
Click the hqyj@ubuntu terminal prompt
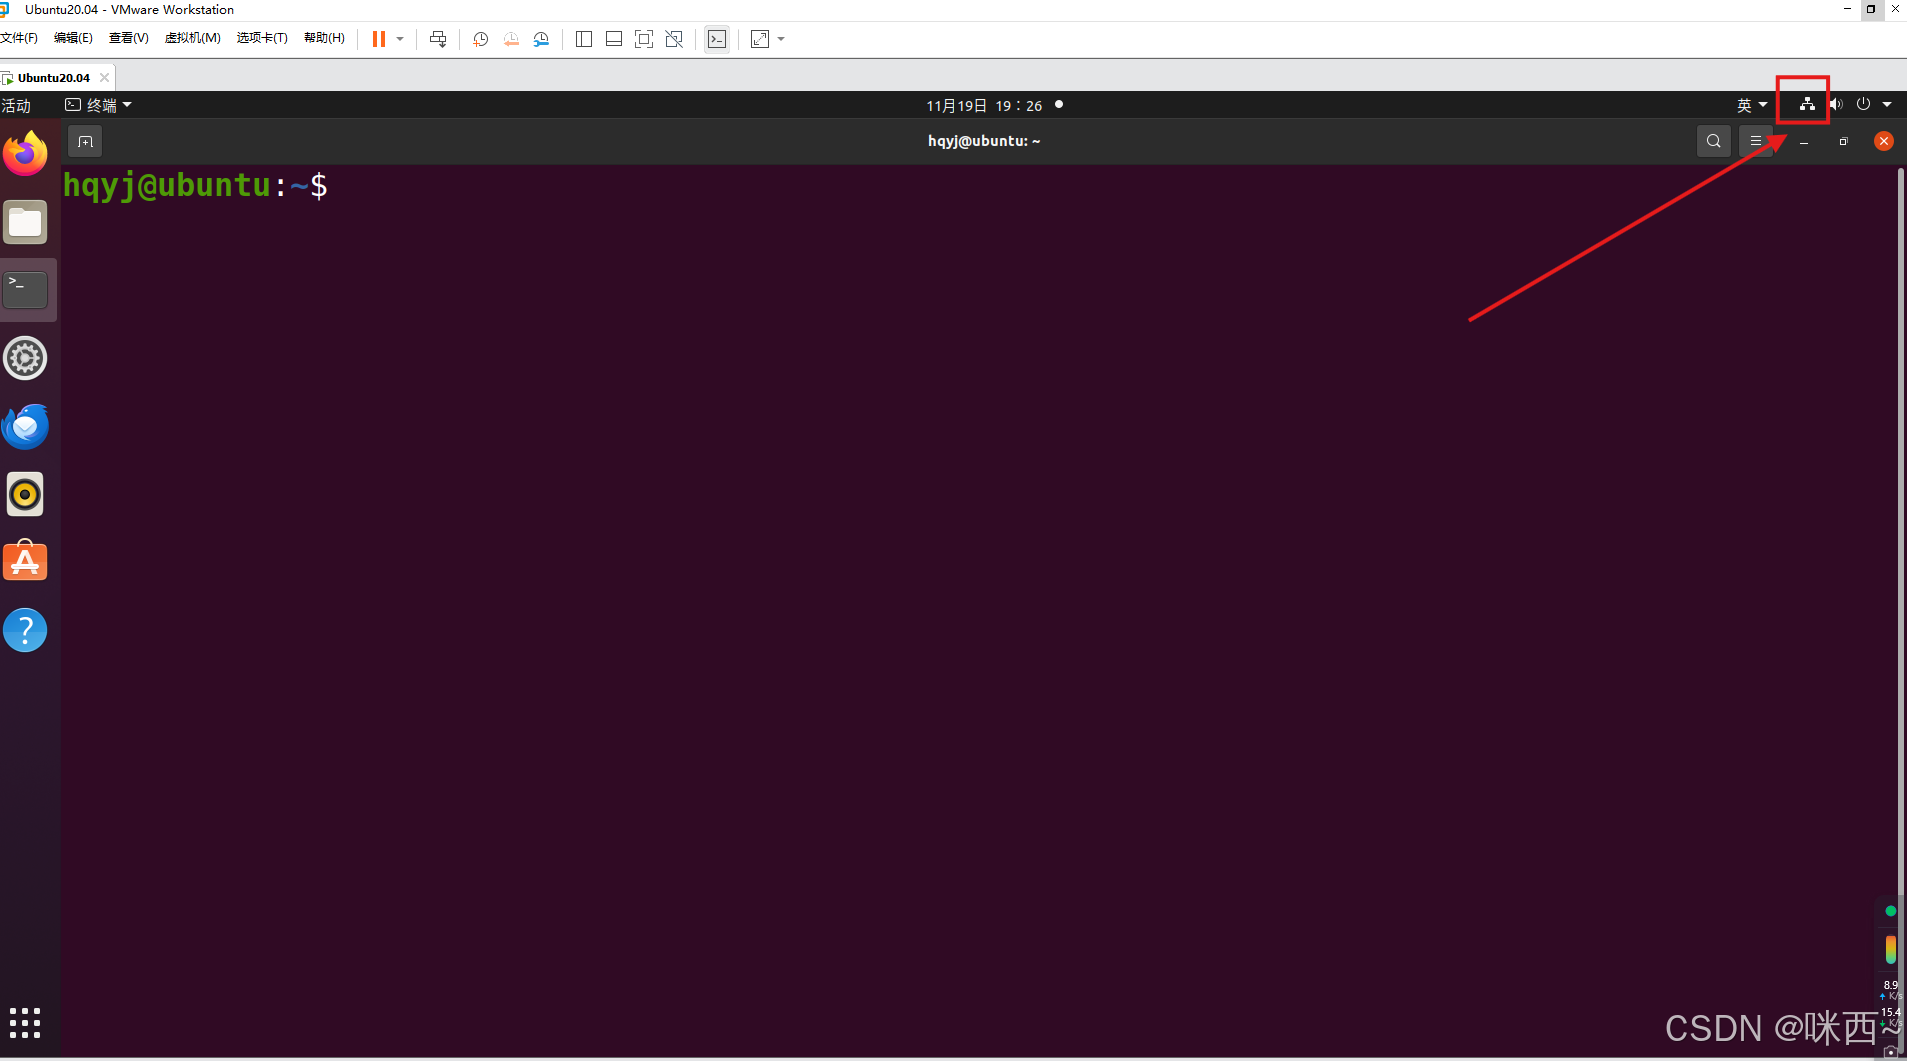tap(195, 186)
